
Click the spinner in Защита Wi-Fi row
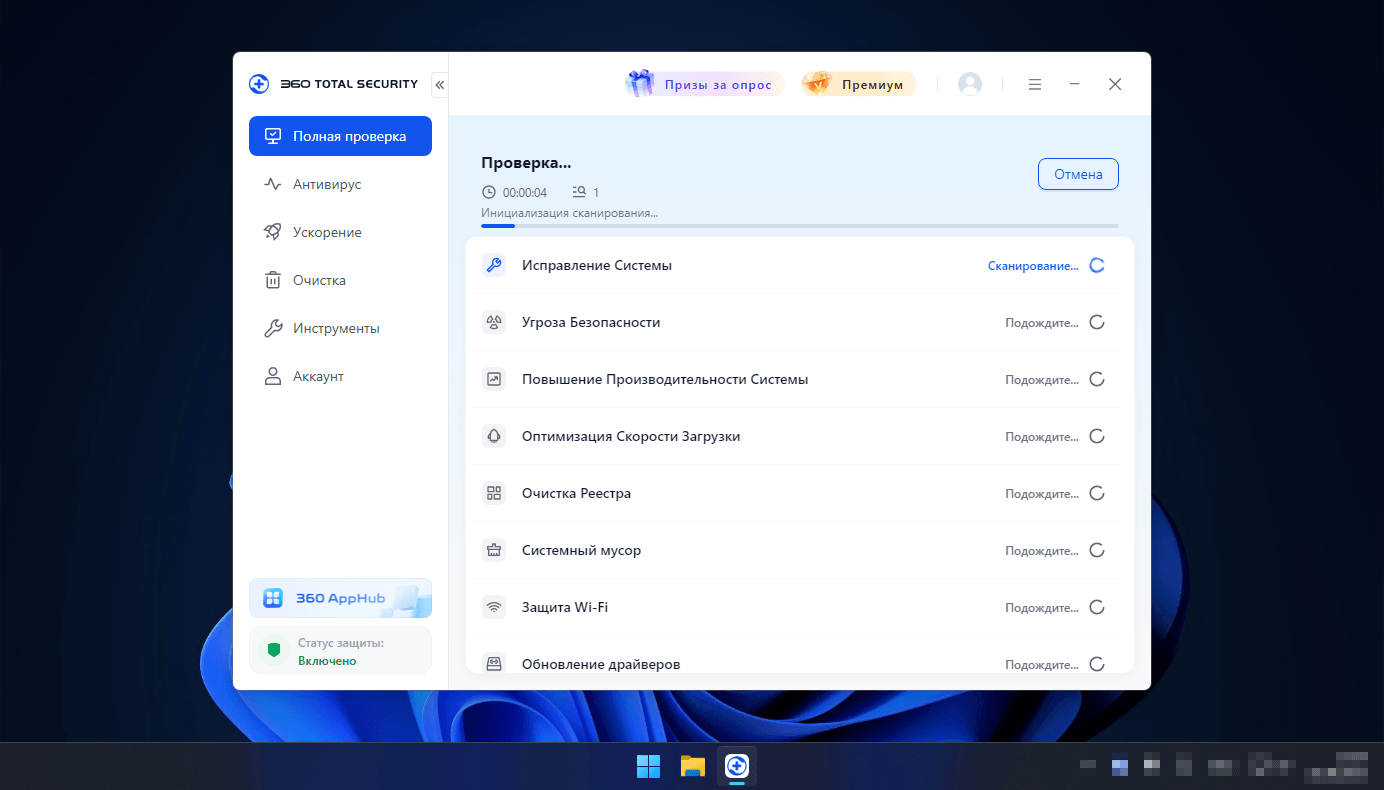pyautogui.click(x=1097, y=607)
